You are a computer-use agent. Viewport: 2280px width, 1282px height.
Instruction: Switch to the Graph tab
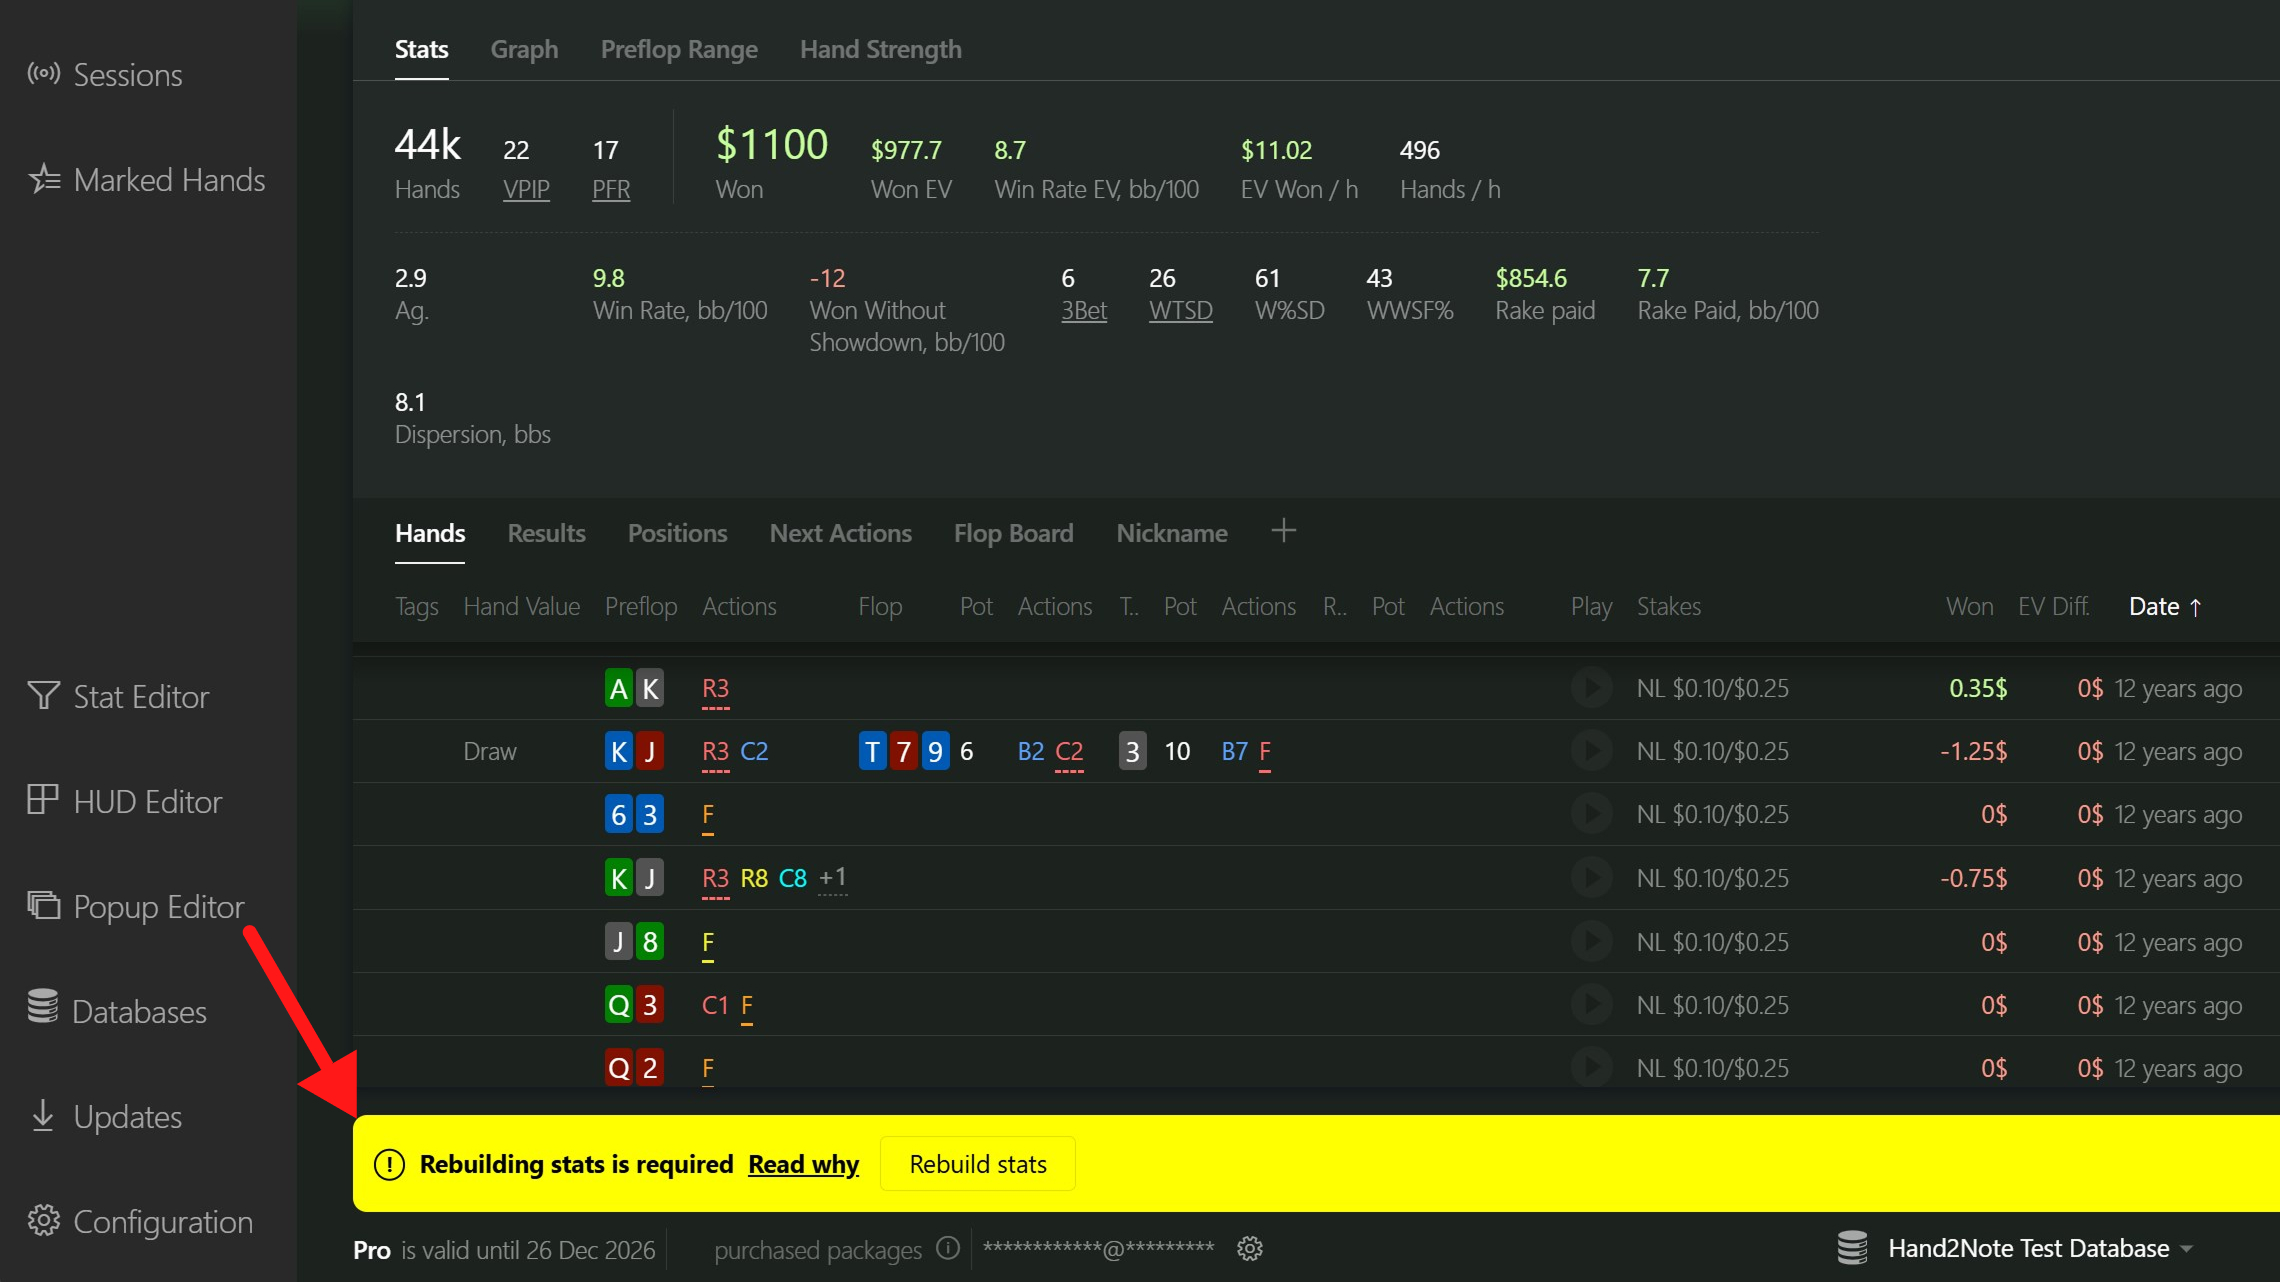pos(524,48)
